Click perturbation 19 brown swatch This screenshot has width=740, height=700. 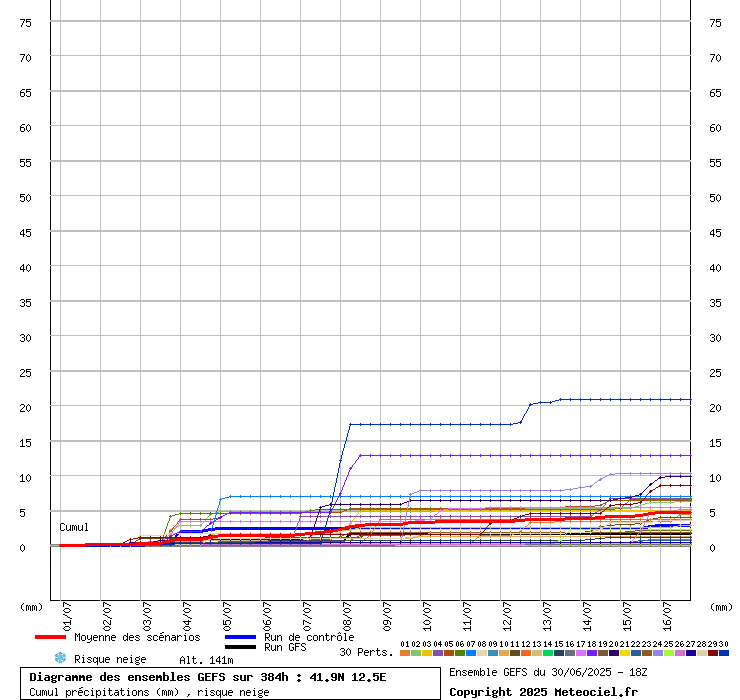(x=603, y=653)
